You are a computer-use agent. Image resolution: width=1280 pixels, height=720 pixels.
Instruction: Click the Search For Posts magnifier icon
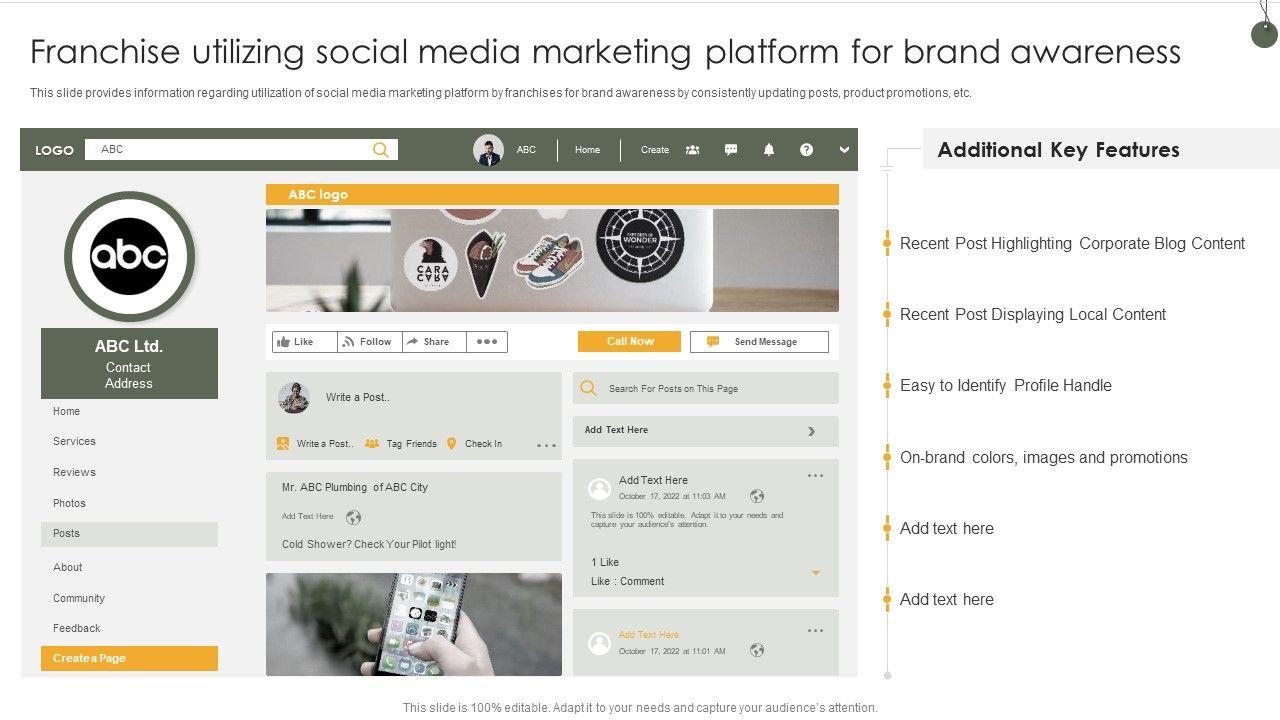pos(589,388)
